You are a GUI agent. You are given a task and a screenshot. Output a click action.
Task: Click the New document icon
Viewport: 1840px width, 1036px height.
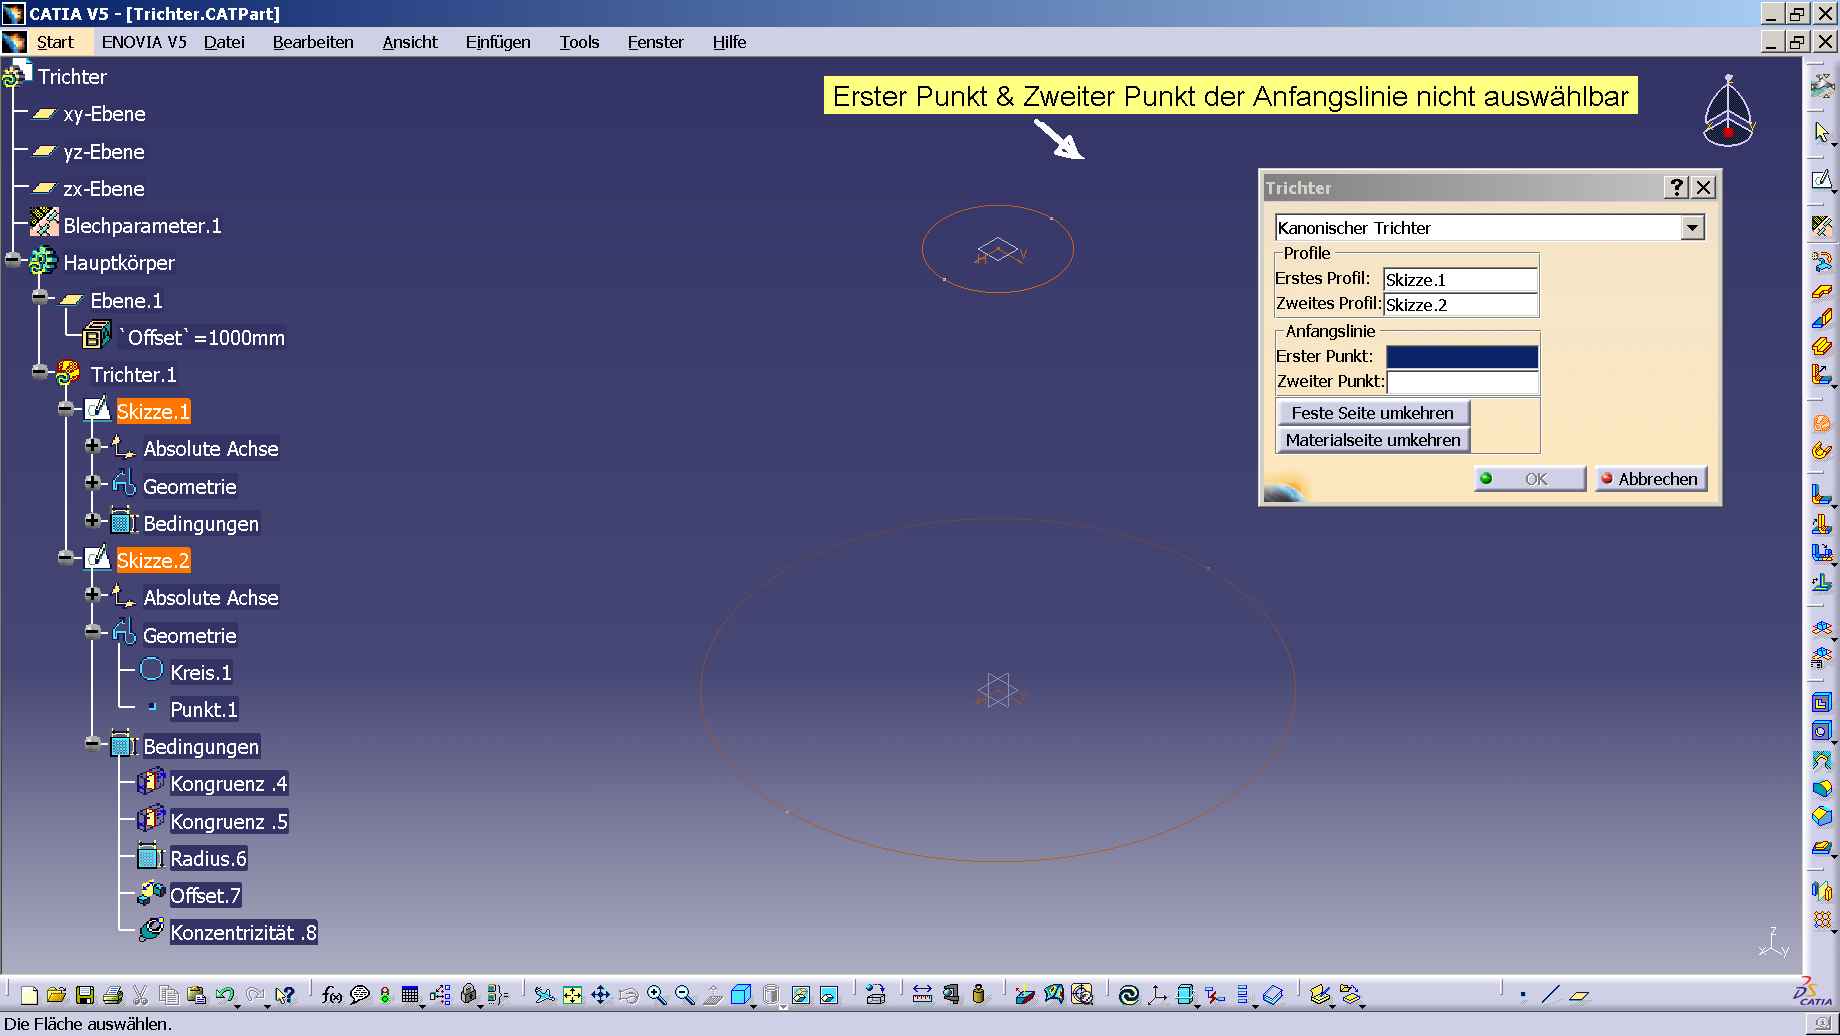coord(29,995)
